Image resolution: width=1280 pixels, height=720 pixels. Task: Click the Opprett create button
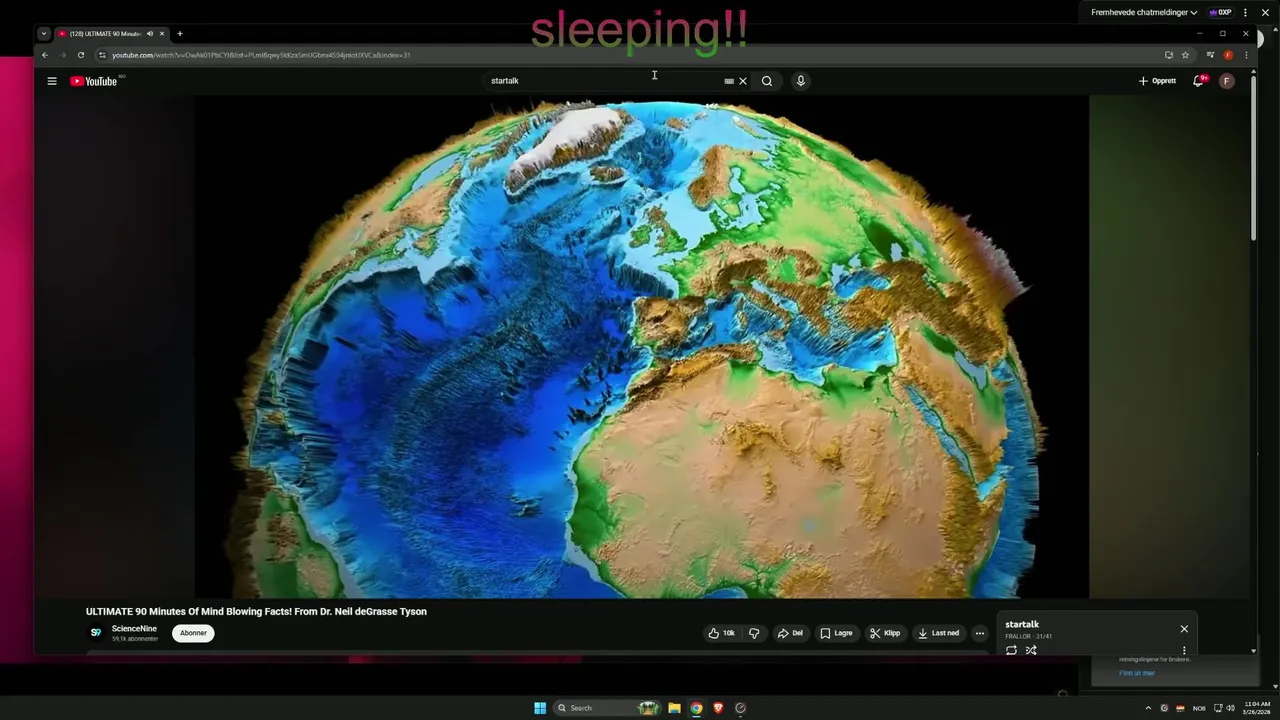pyautogui.click(x=1157, y=81)
